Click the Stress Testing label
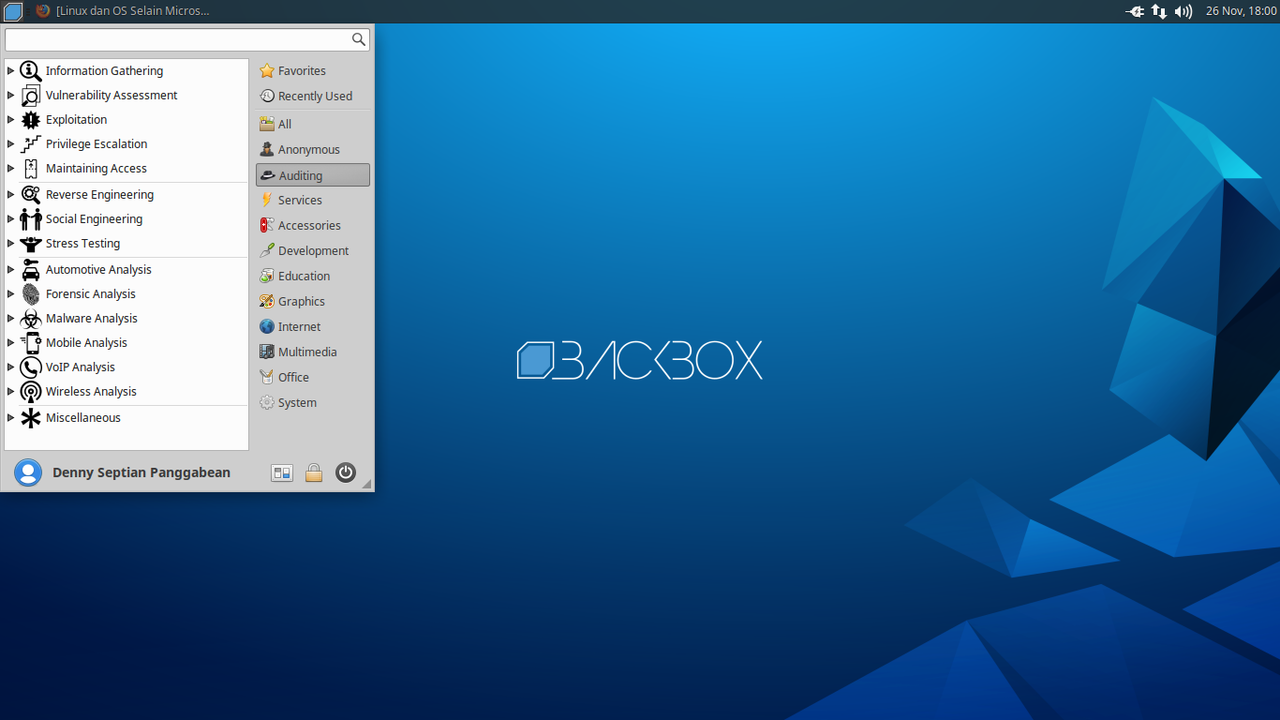The image size is (1280, 720). click(x=83, y=243)
